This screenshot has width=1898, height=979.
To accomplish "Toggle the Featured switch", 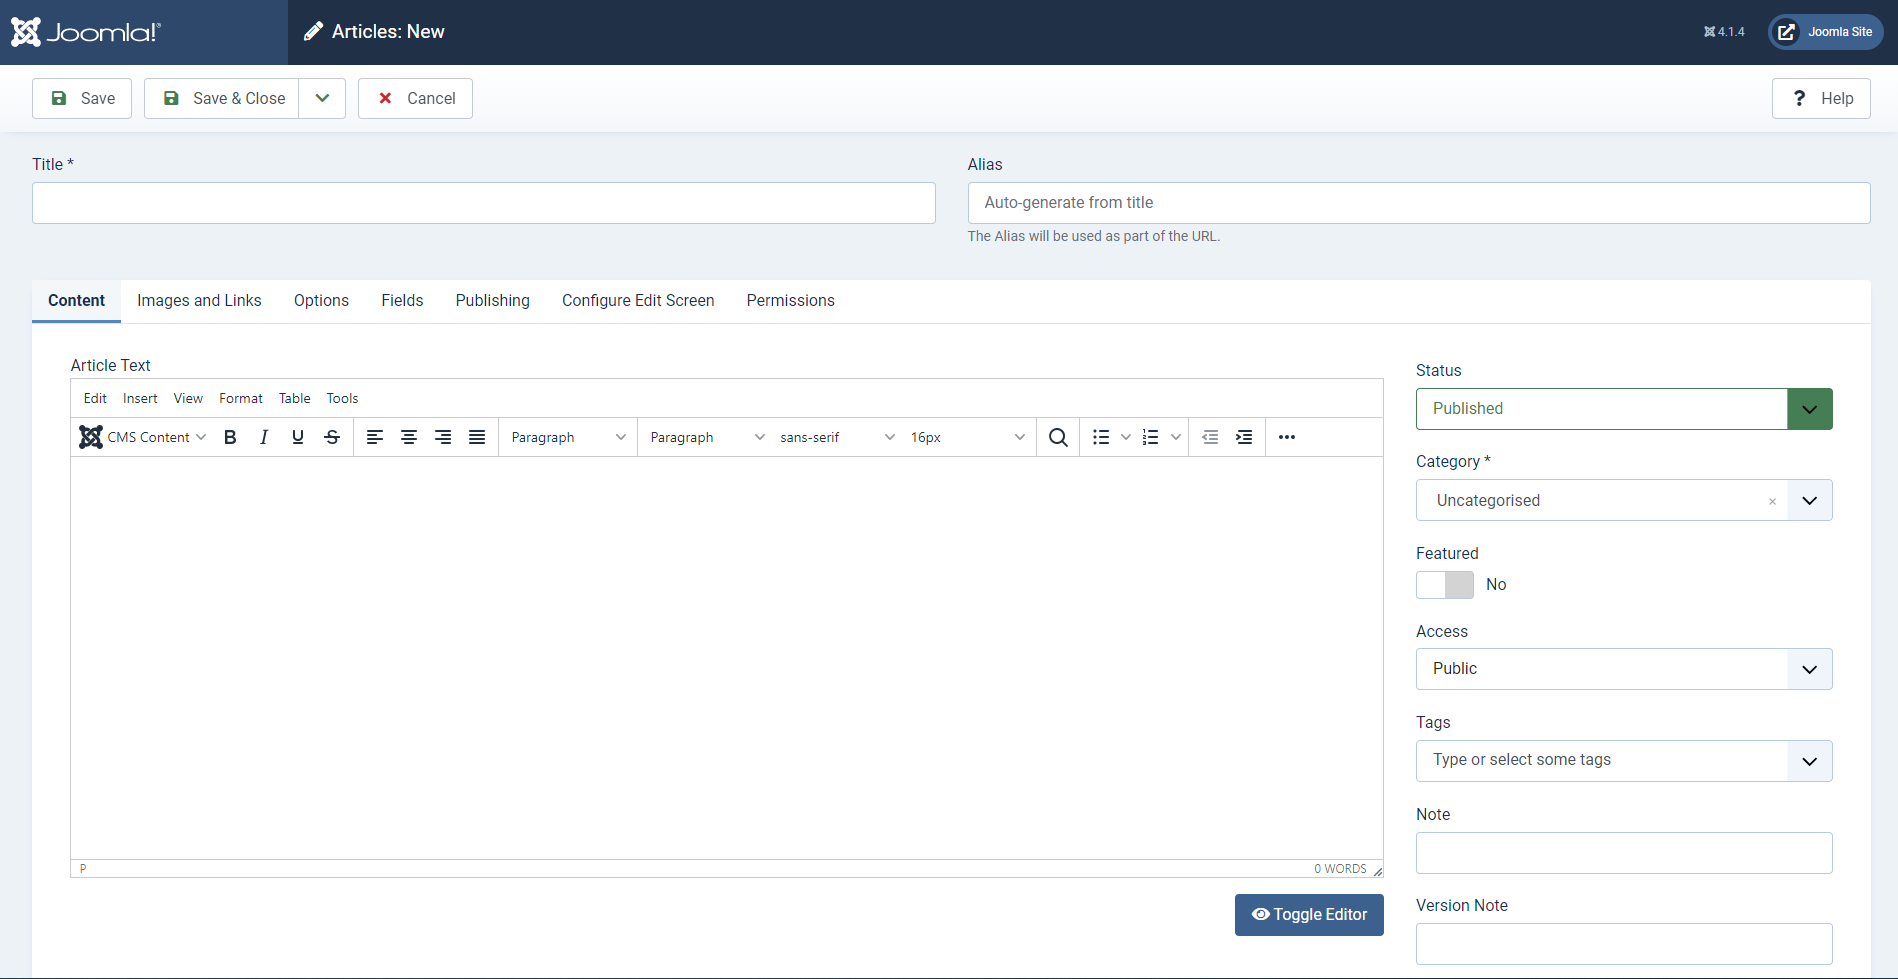I will point(1445,585).
